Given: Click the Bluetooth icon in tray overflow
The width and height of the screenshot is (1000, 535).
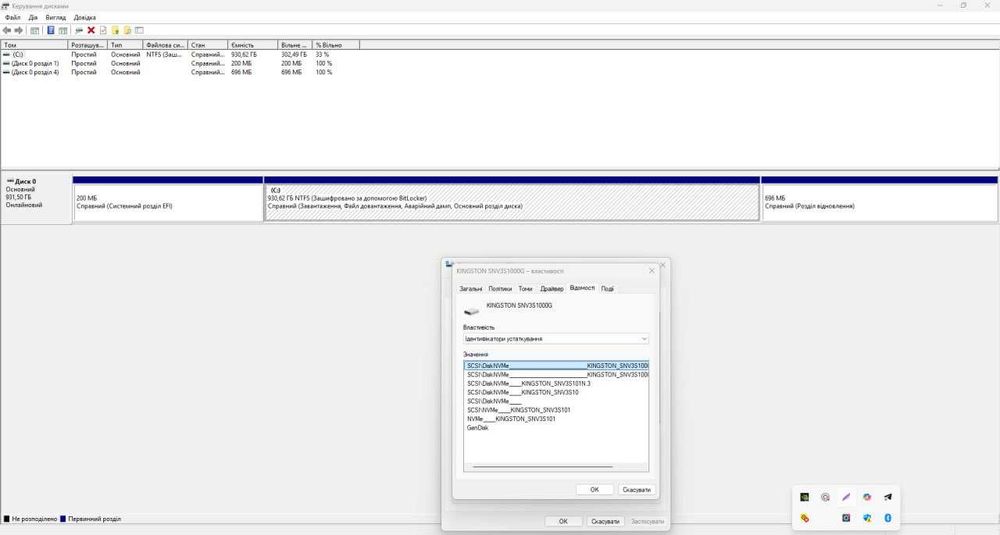Looking at the screenshot, I should pyautogui.click(x=888, y=518).
